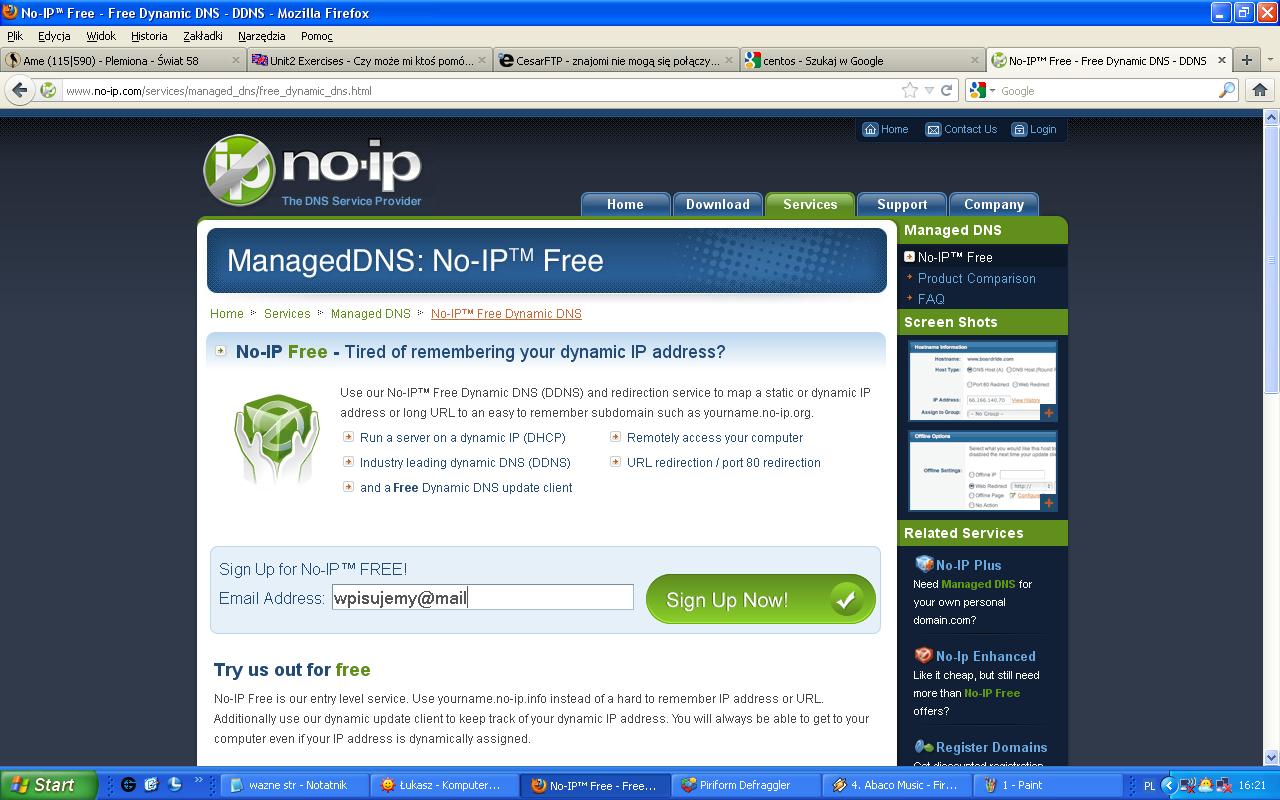Viewport: 1280px width, 800px height.
Task: Switch to Piriform Defraggler on the taskbar
Action: (746, 785)
